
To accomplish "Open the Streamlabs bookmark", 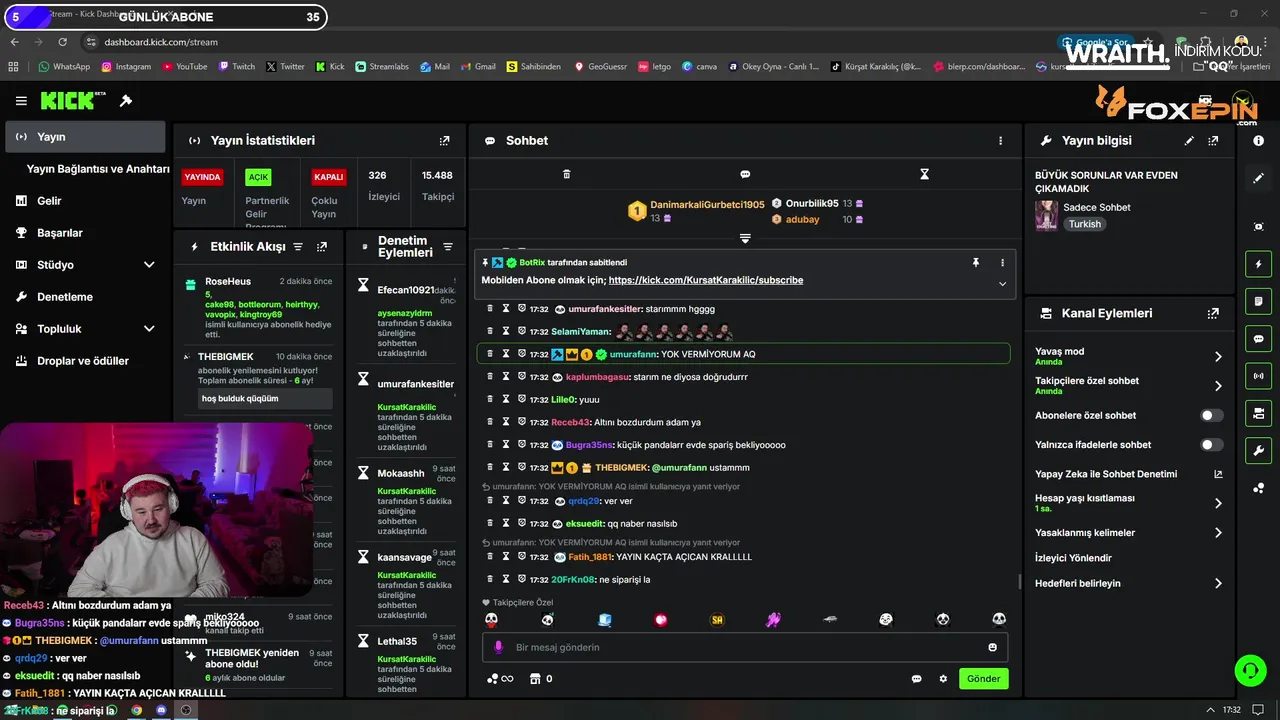I will pyautogui.click(x=381, y=67).
